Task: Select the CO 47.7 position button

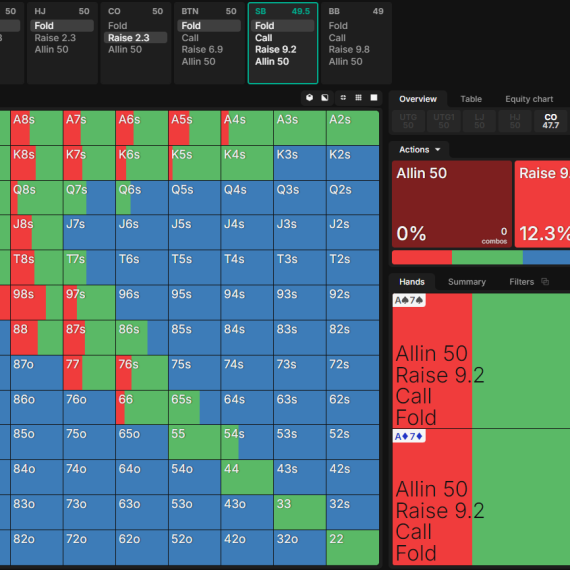Action: click(550, 121)
